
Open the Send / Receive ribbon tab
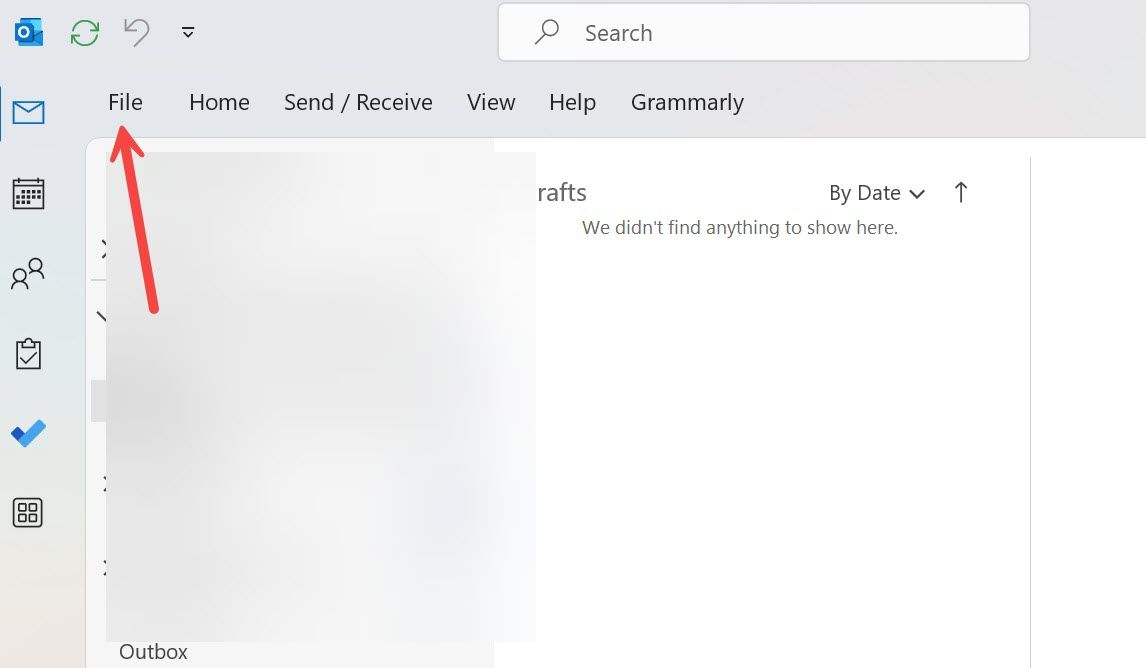click(358, 101)
